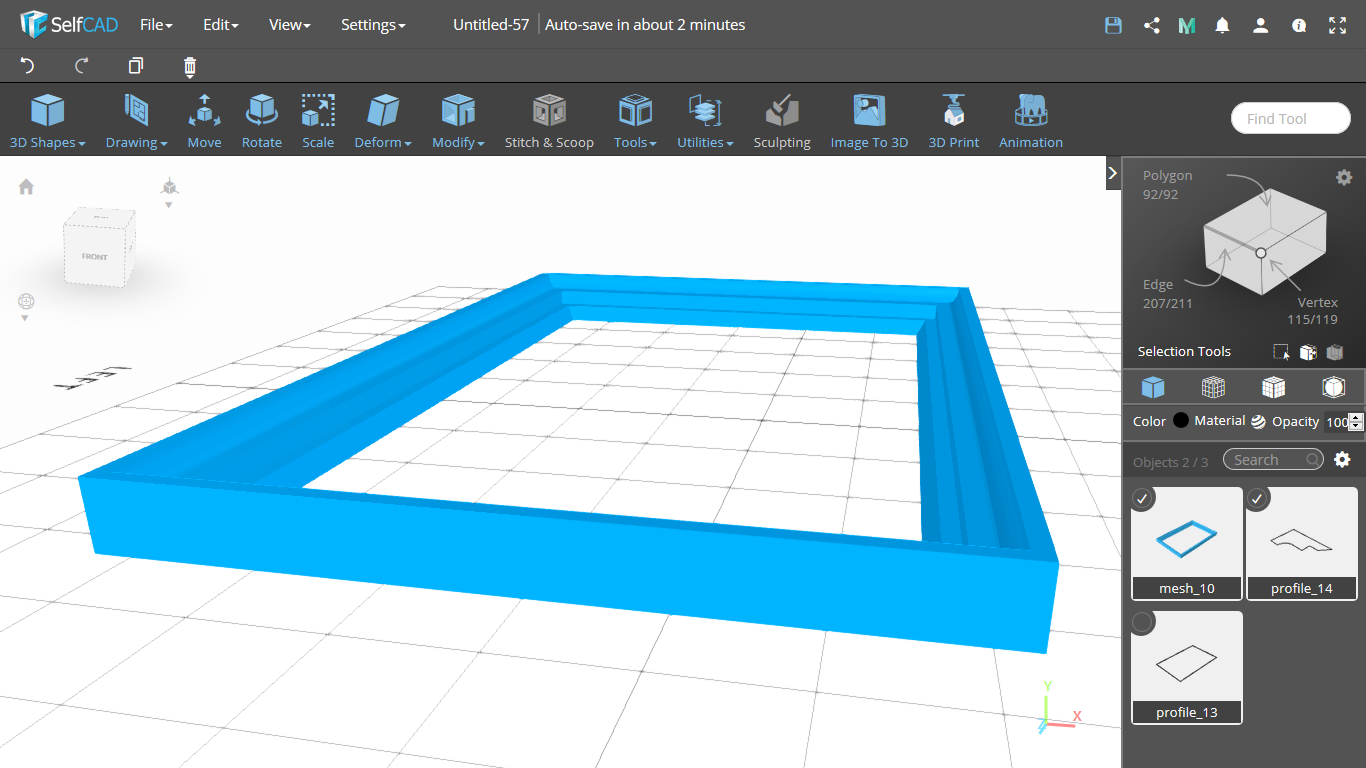Open the Animation tool
This screenshot has width=1366, height=768.
coord(1031,121)
